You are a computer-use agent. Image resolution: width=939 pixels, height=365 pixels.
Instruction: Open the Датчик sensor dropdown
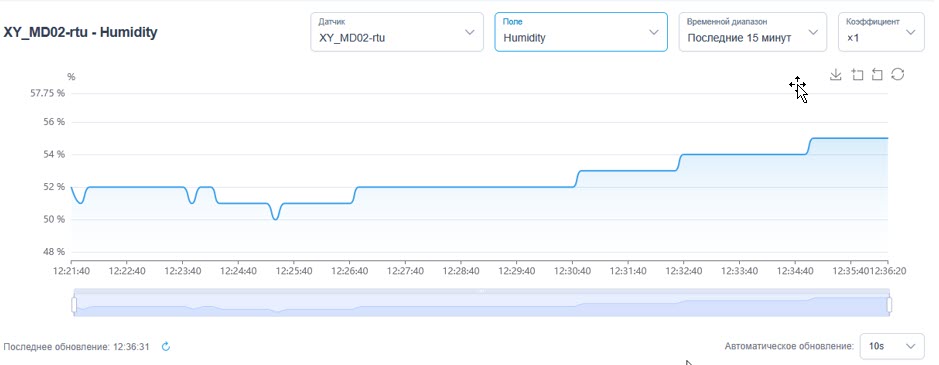[x=397, y=32]
